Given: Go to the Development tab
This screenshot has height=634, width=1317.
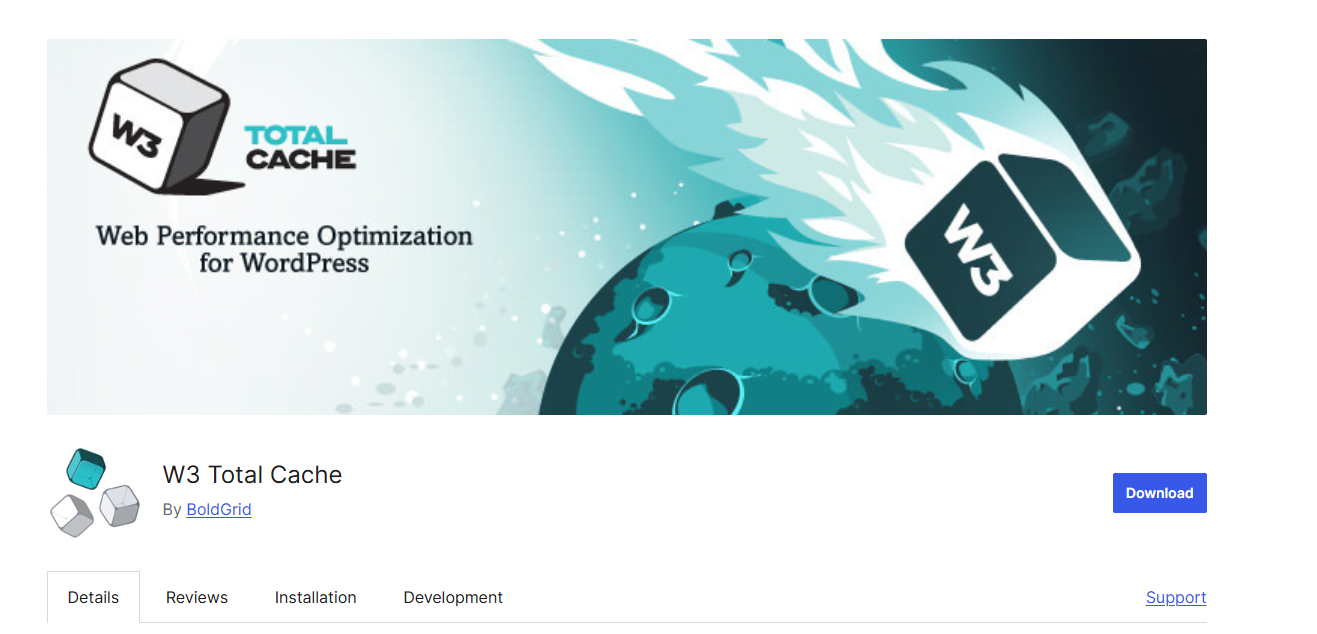Looking at the screenshot, I should pos(453,597).
